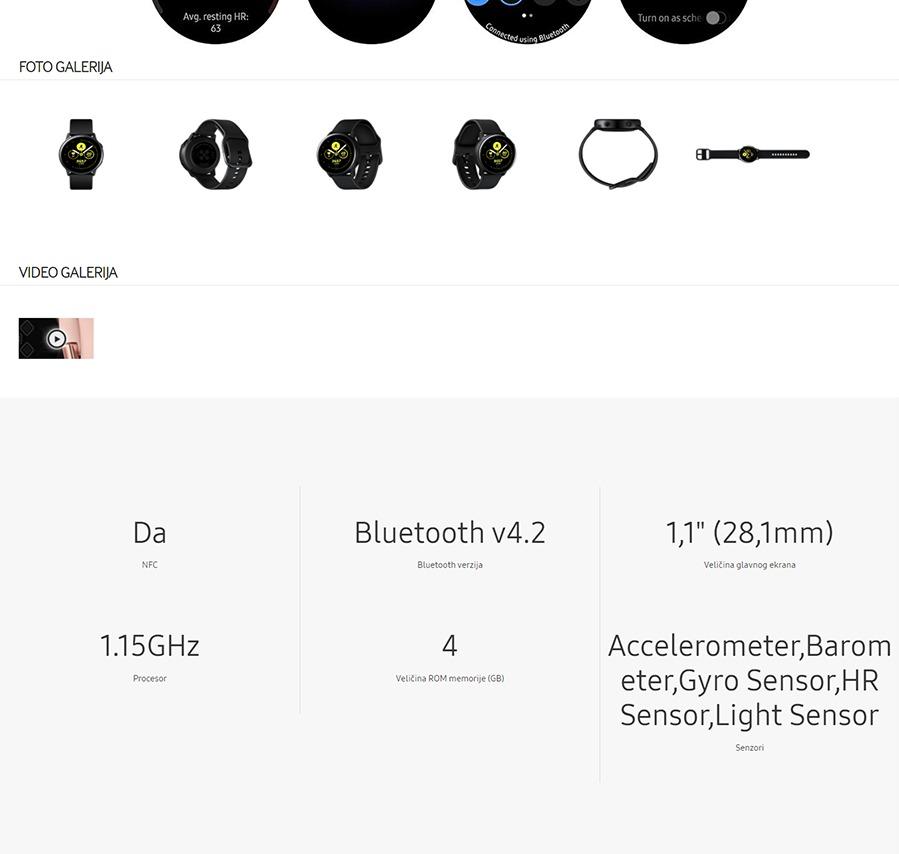Toggle the 'Turn on as scheduled' switch
The image size is (899, 854).
tap(715, 18)
